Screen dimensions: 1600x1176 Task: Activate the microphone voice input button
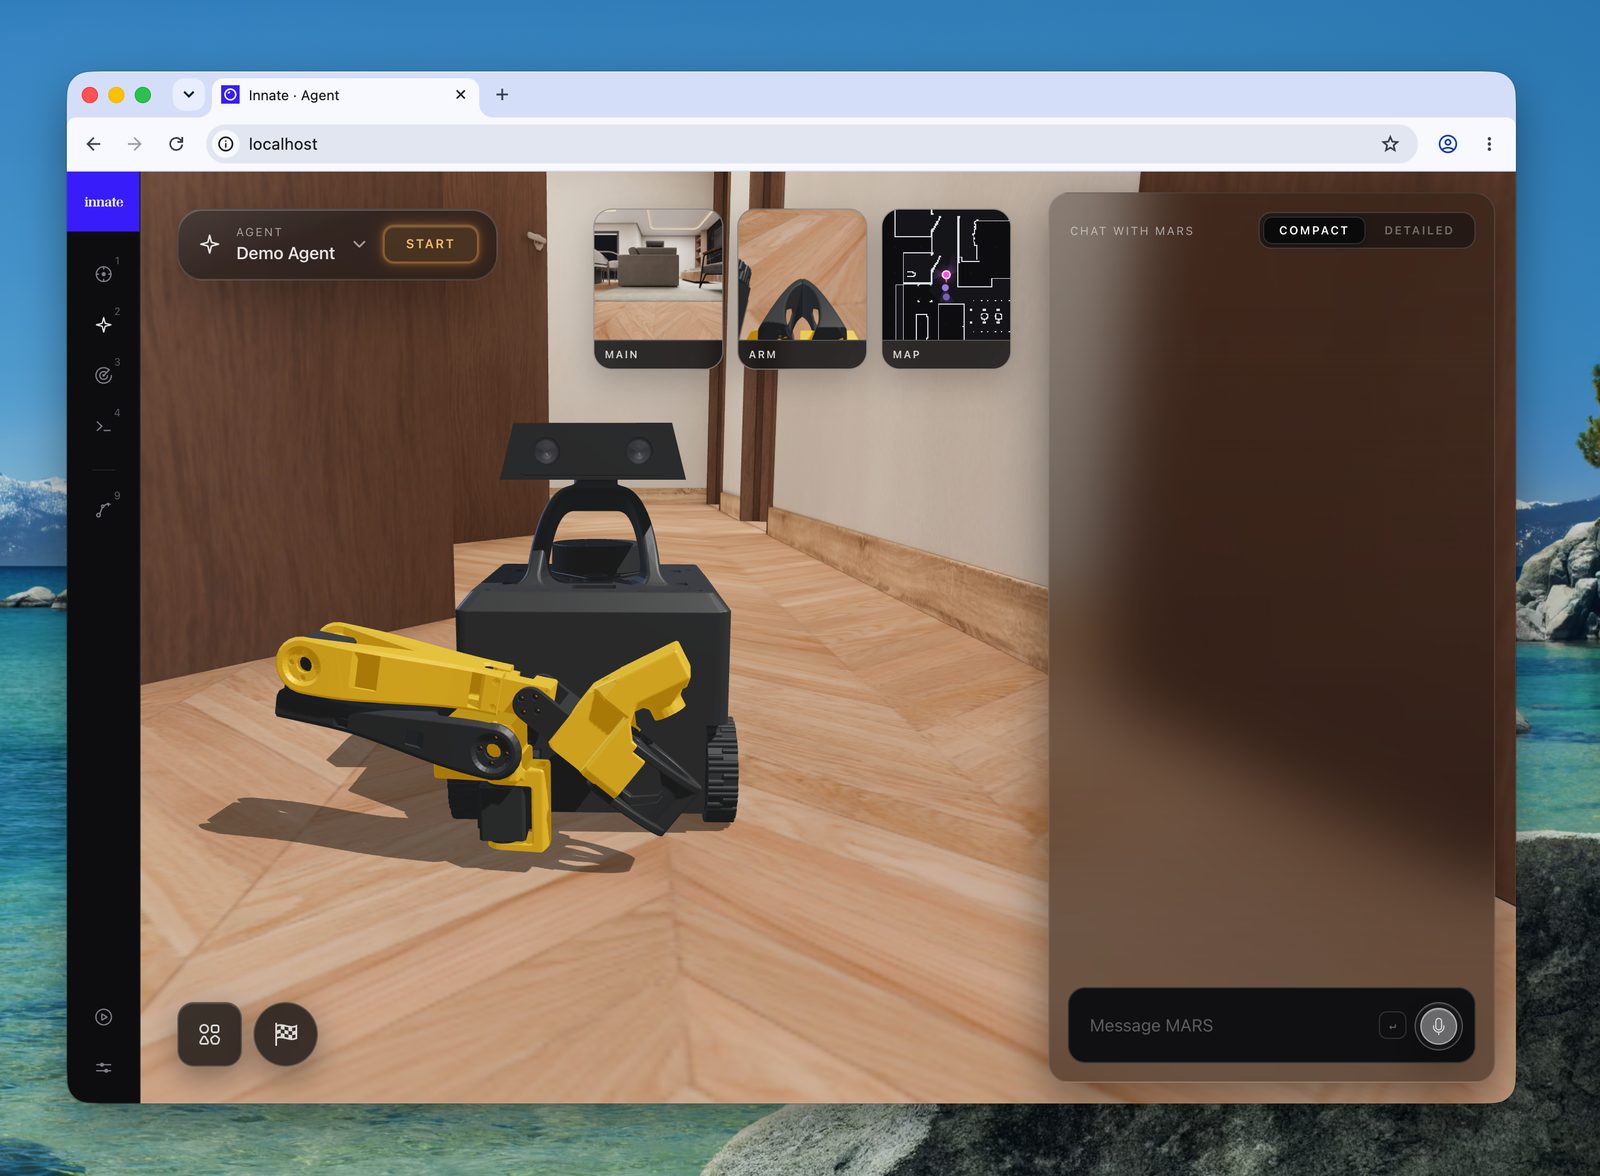point(1438,1026)
